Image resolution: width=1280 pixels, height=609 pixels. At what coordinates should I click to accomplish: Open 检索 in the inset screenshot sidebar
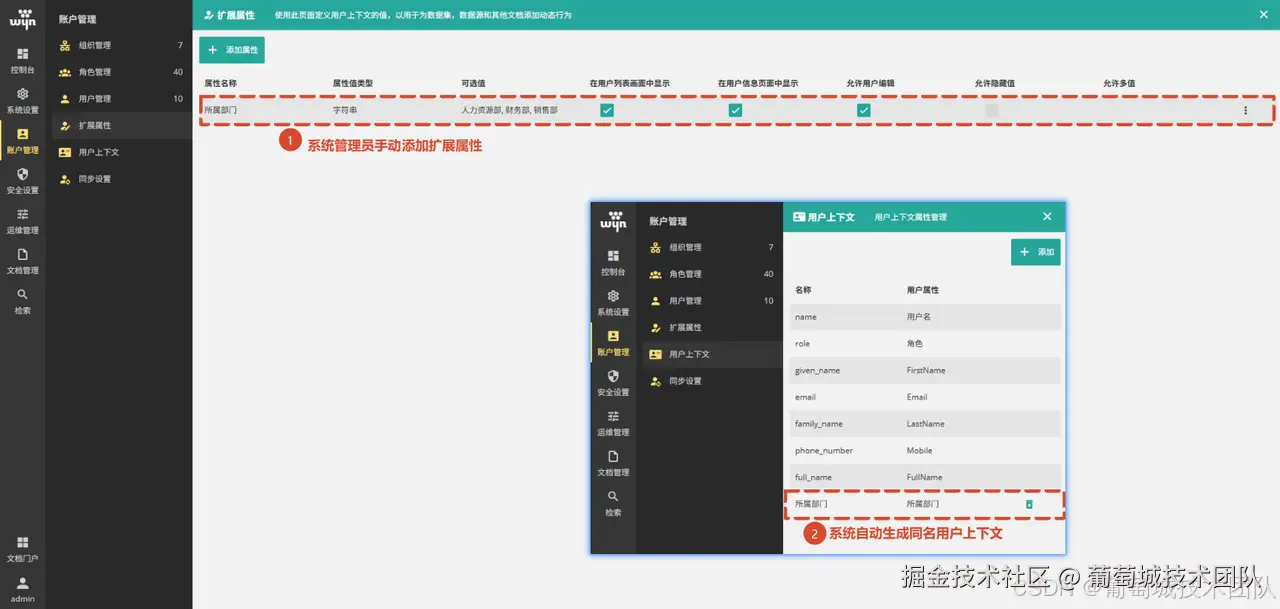coord(613,502)
